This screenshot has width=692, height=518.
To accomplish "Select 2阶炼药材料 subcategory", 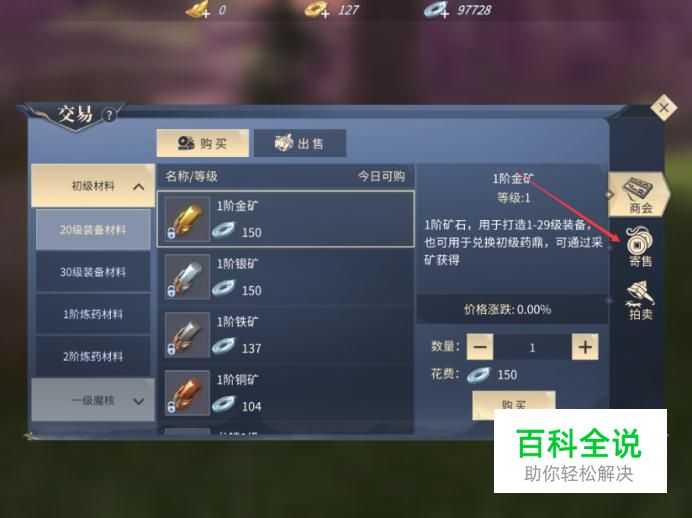I will (93, 357).
